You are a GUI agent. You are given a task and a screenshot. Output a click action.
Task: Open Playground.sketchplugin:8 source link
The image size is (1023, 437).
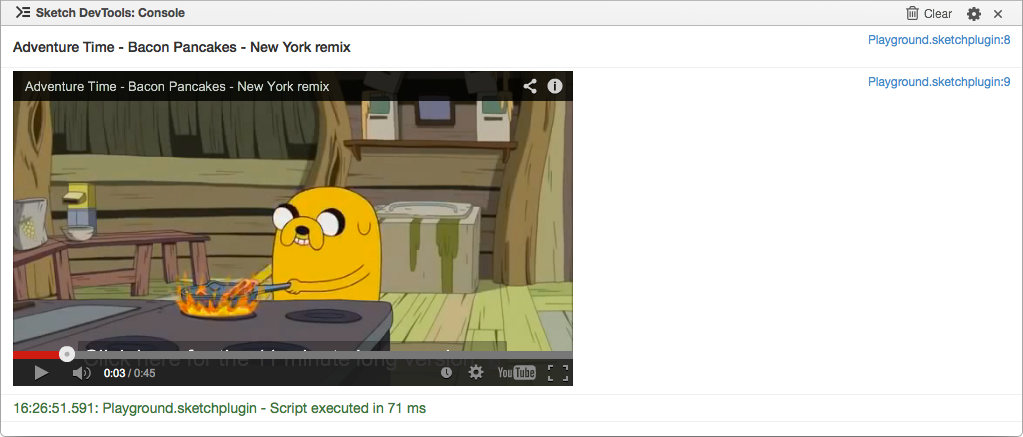click(939, 40)
